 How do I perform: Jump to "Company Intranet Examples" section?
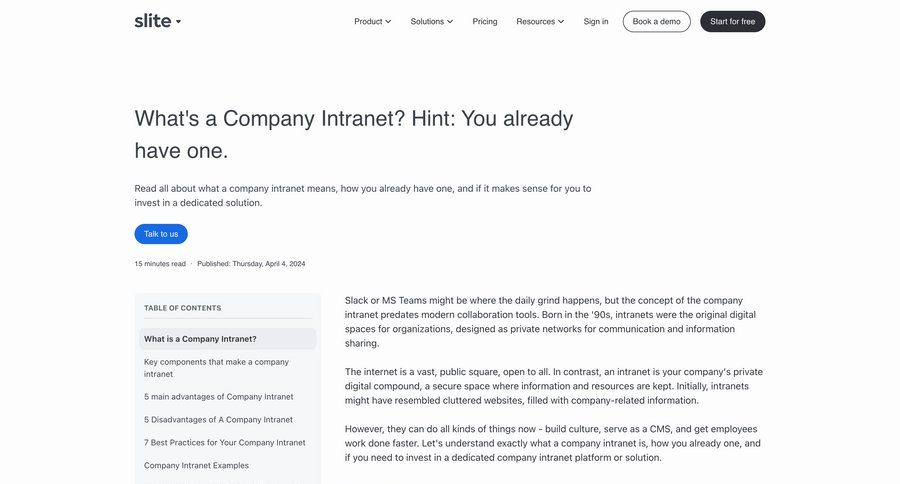pyautogui.click(x=196, y=466)
